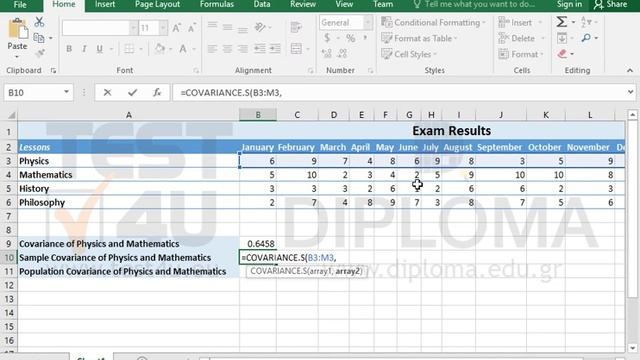
Task: Click vertical scrollbar up arrow
Action: coord(632,115)
